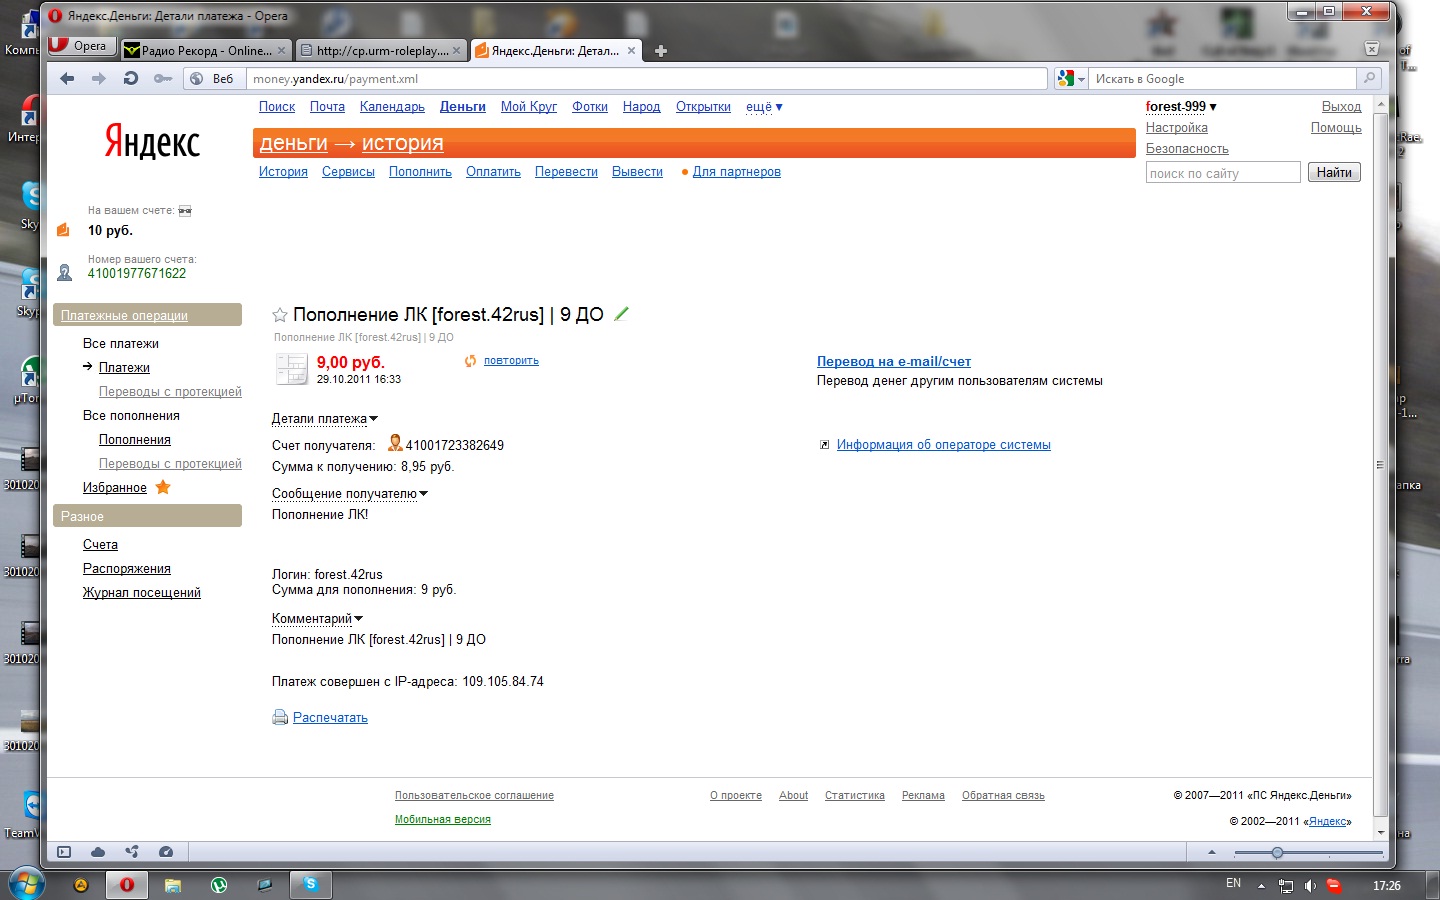Open the Пополнить menu item

pos(420,172)
